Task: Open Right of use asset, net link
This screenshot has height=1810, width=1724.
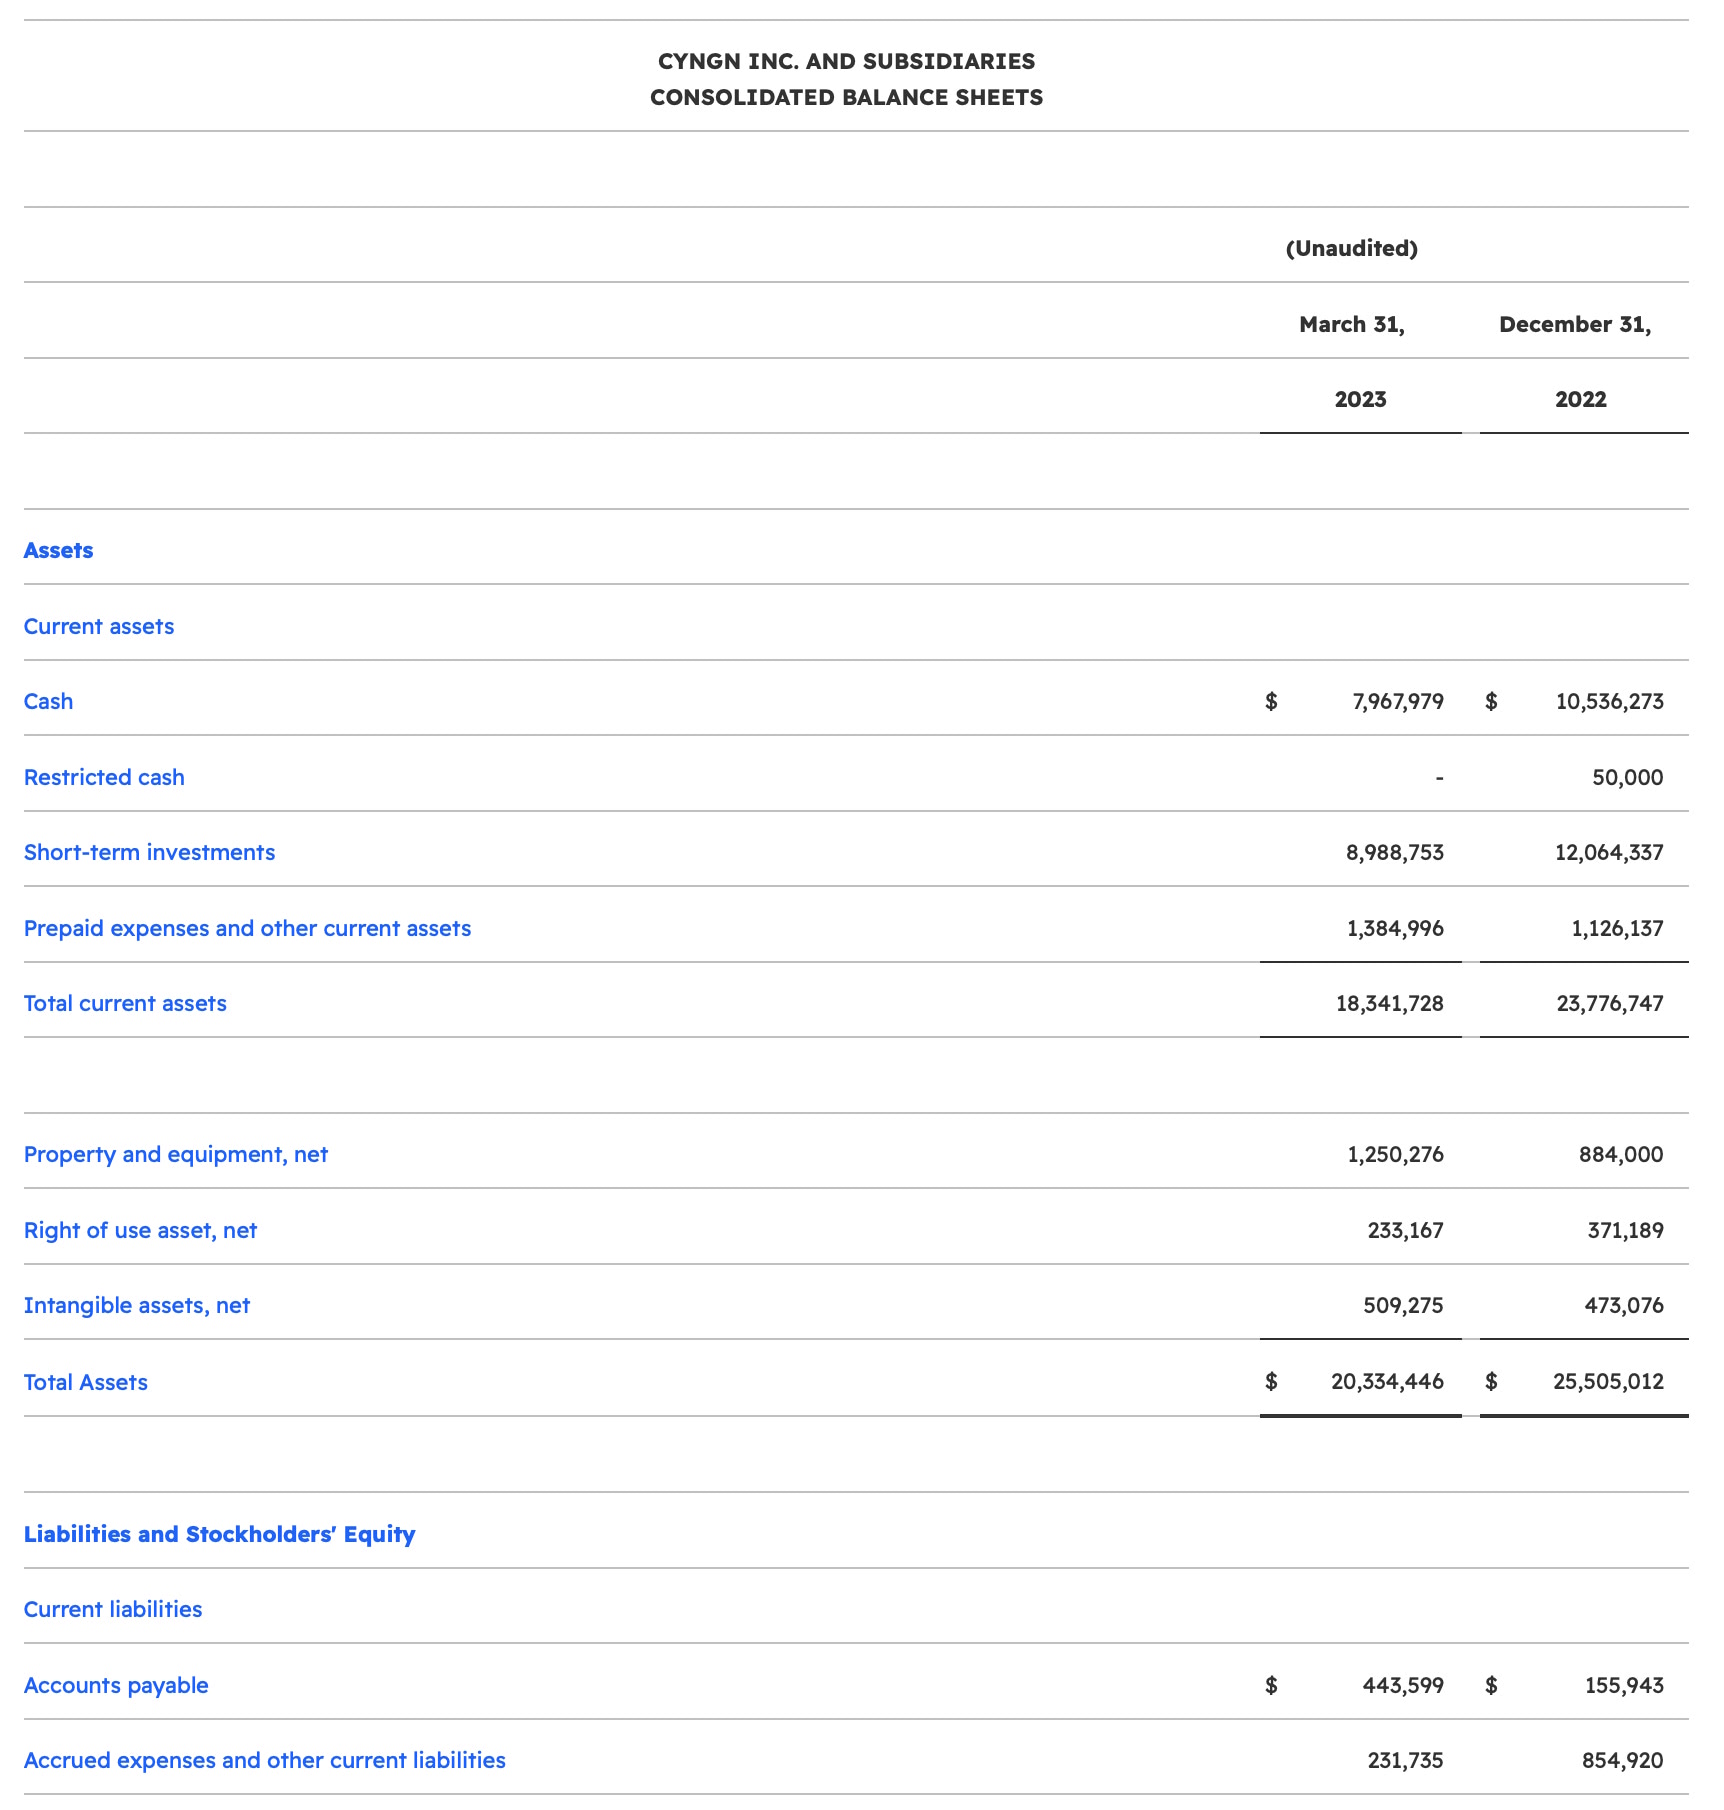Action: pos(140,1231)
